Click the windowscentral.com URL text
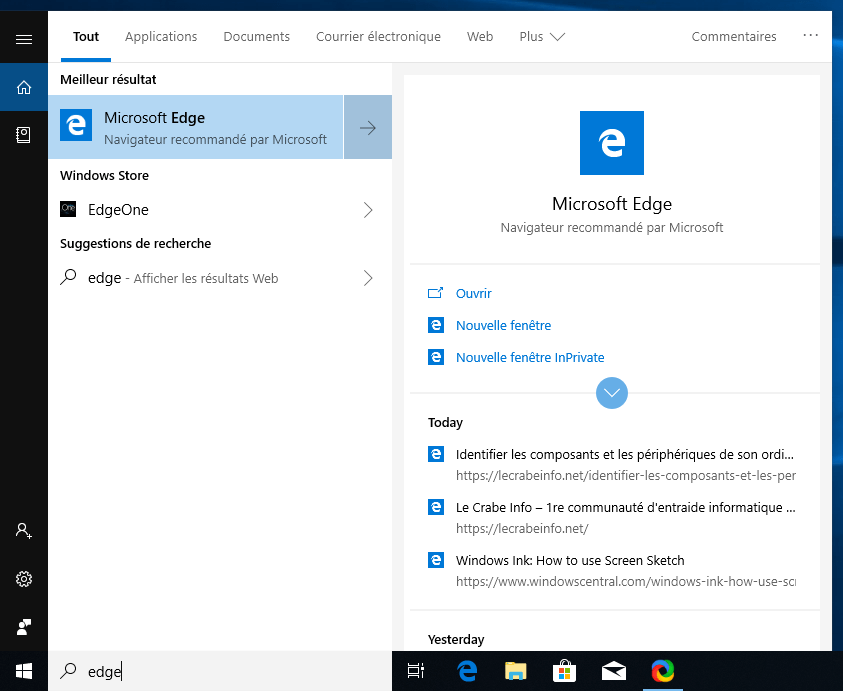The image size is (843, 691). point(626,581)
